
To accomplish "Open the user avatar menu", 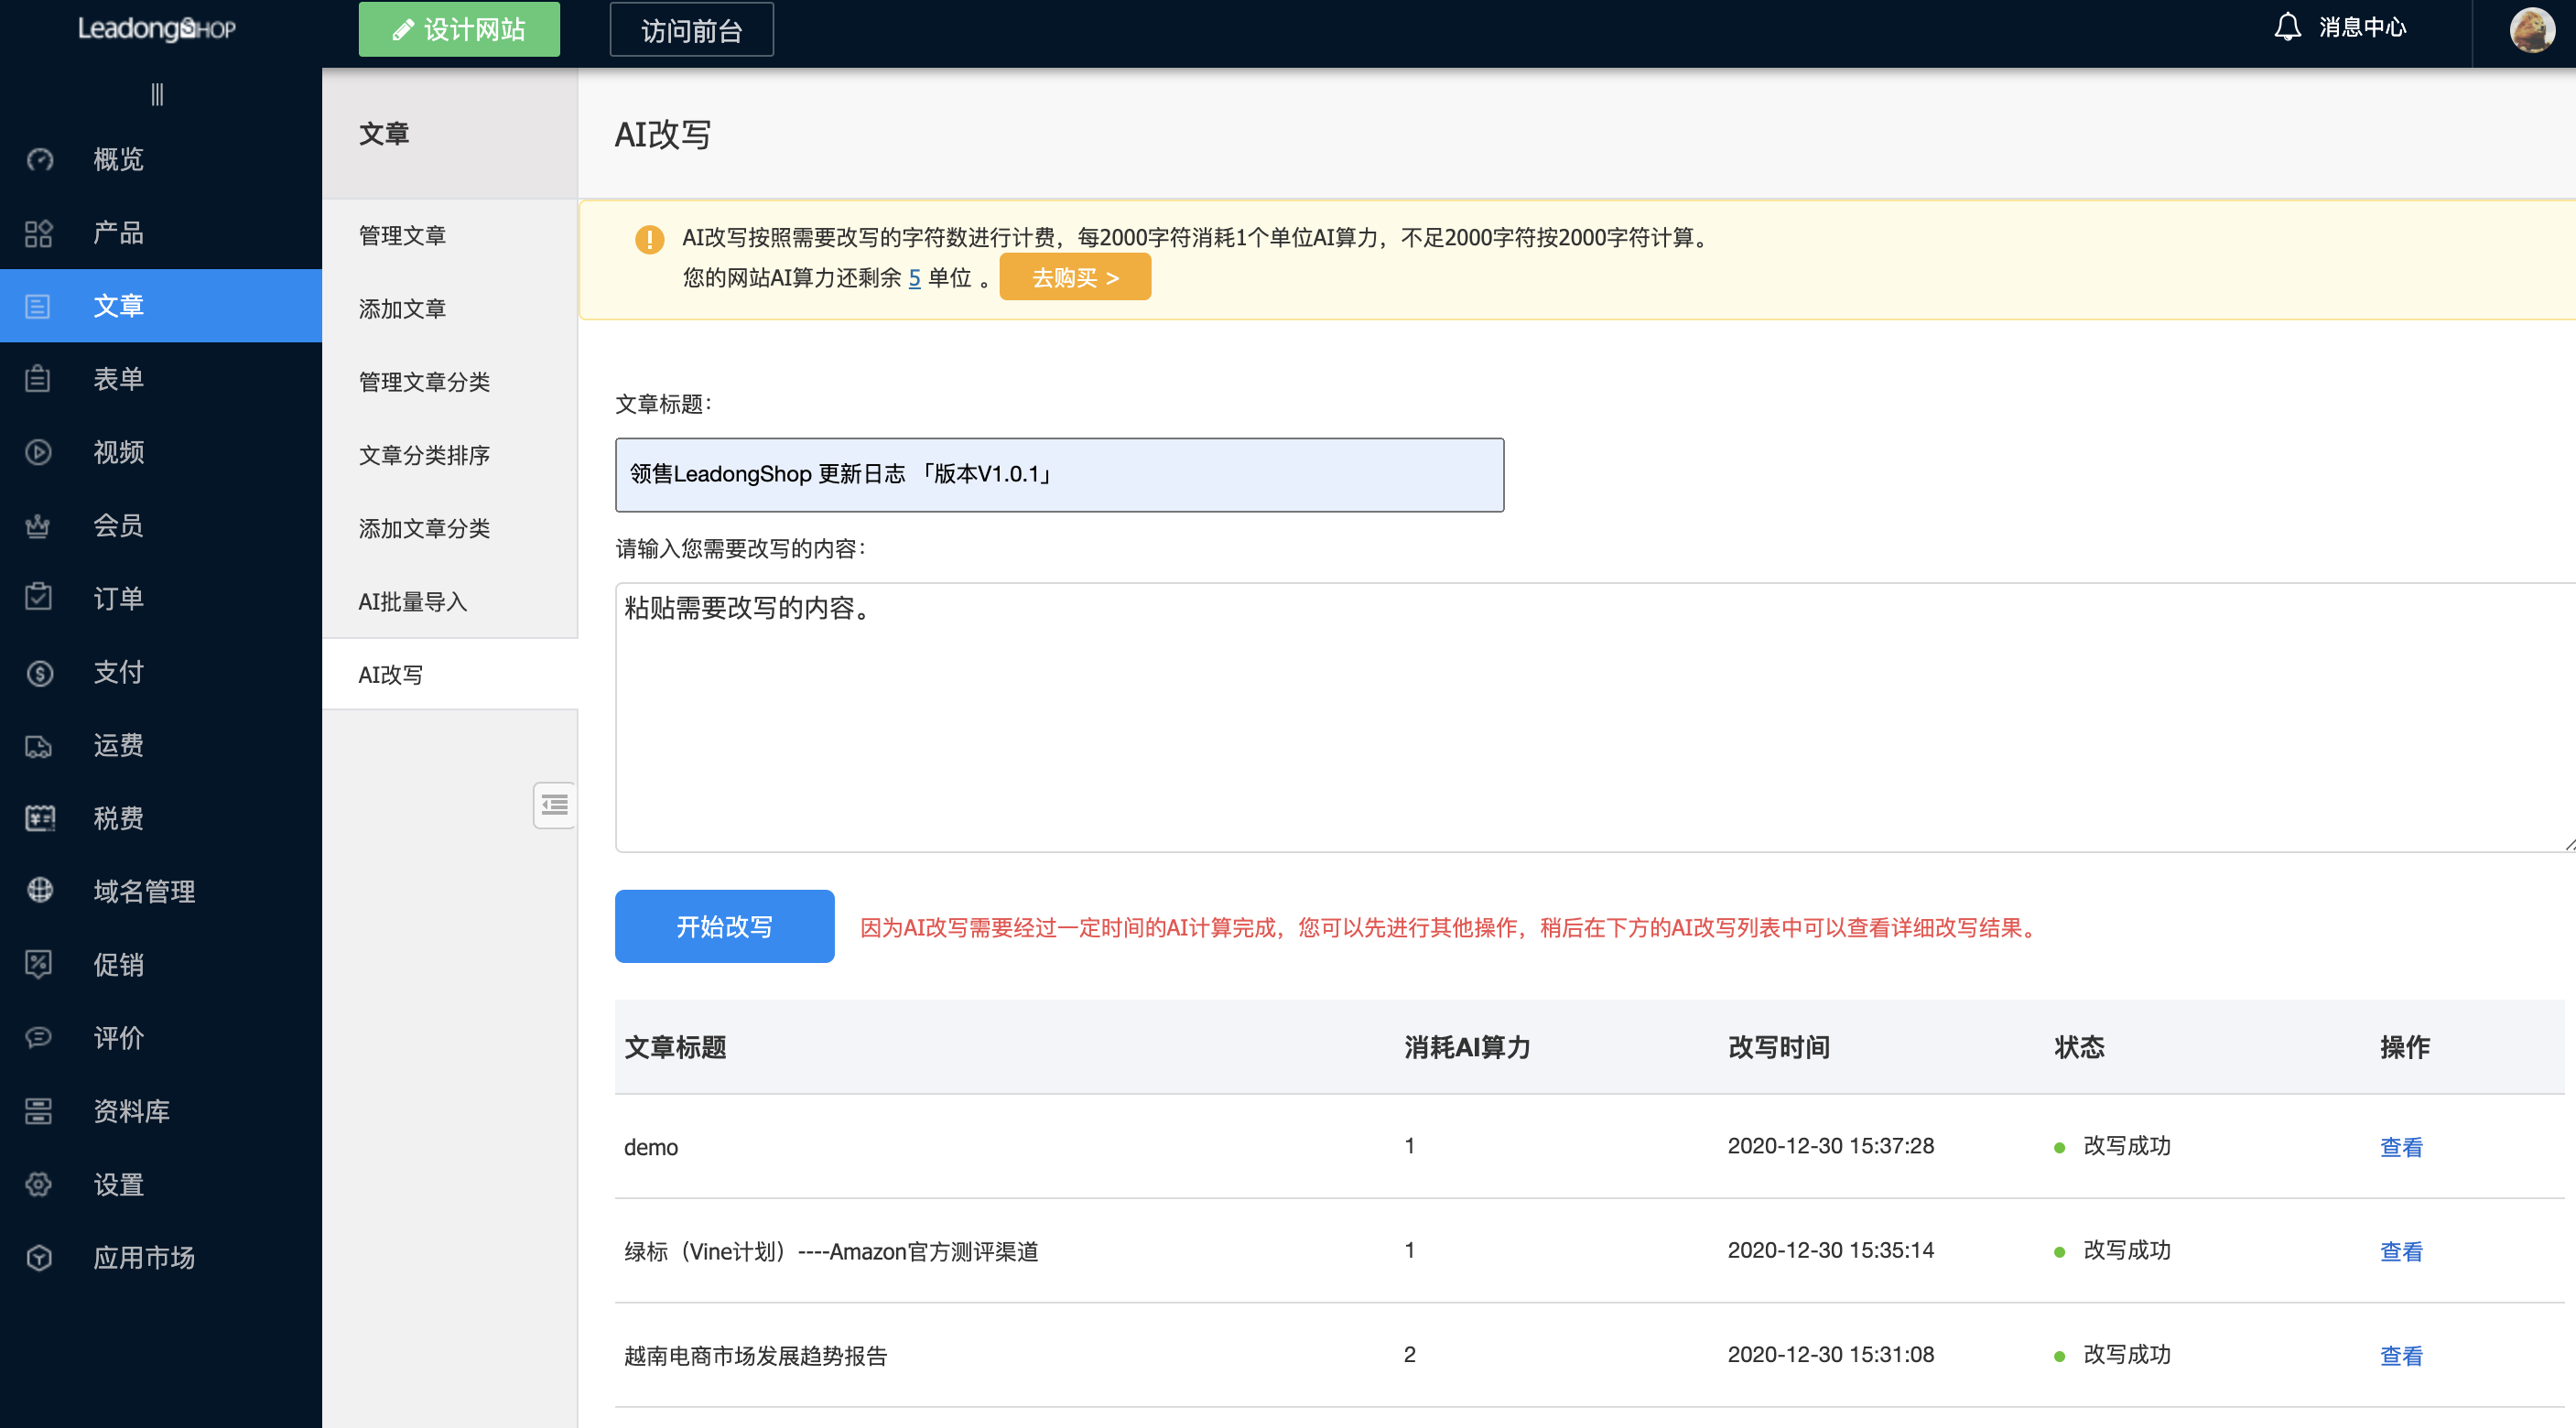I will pyautogui.click(x=2531, y=29).
